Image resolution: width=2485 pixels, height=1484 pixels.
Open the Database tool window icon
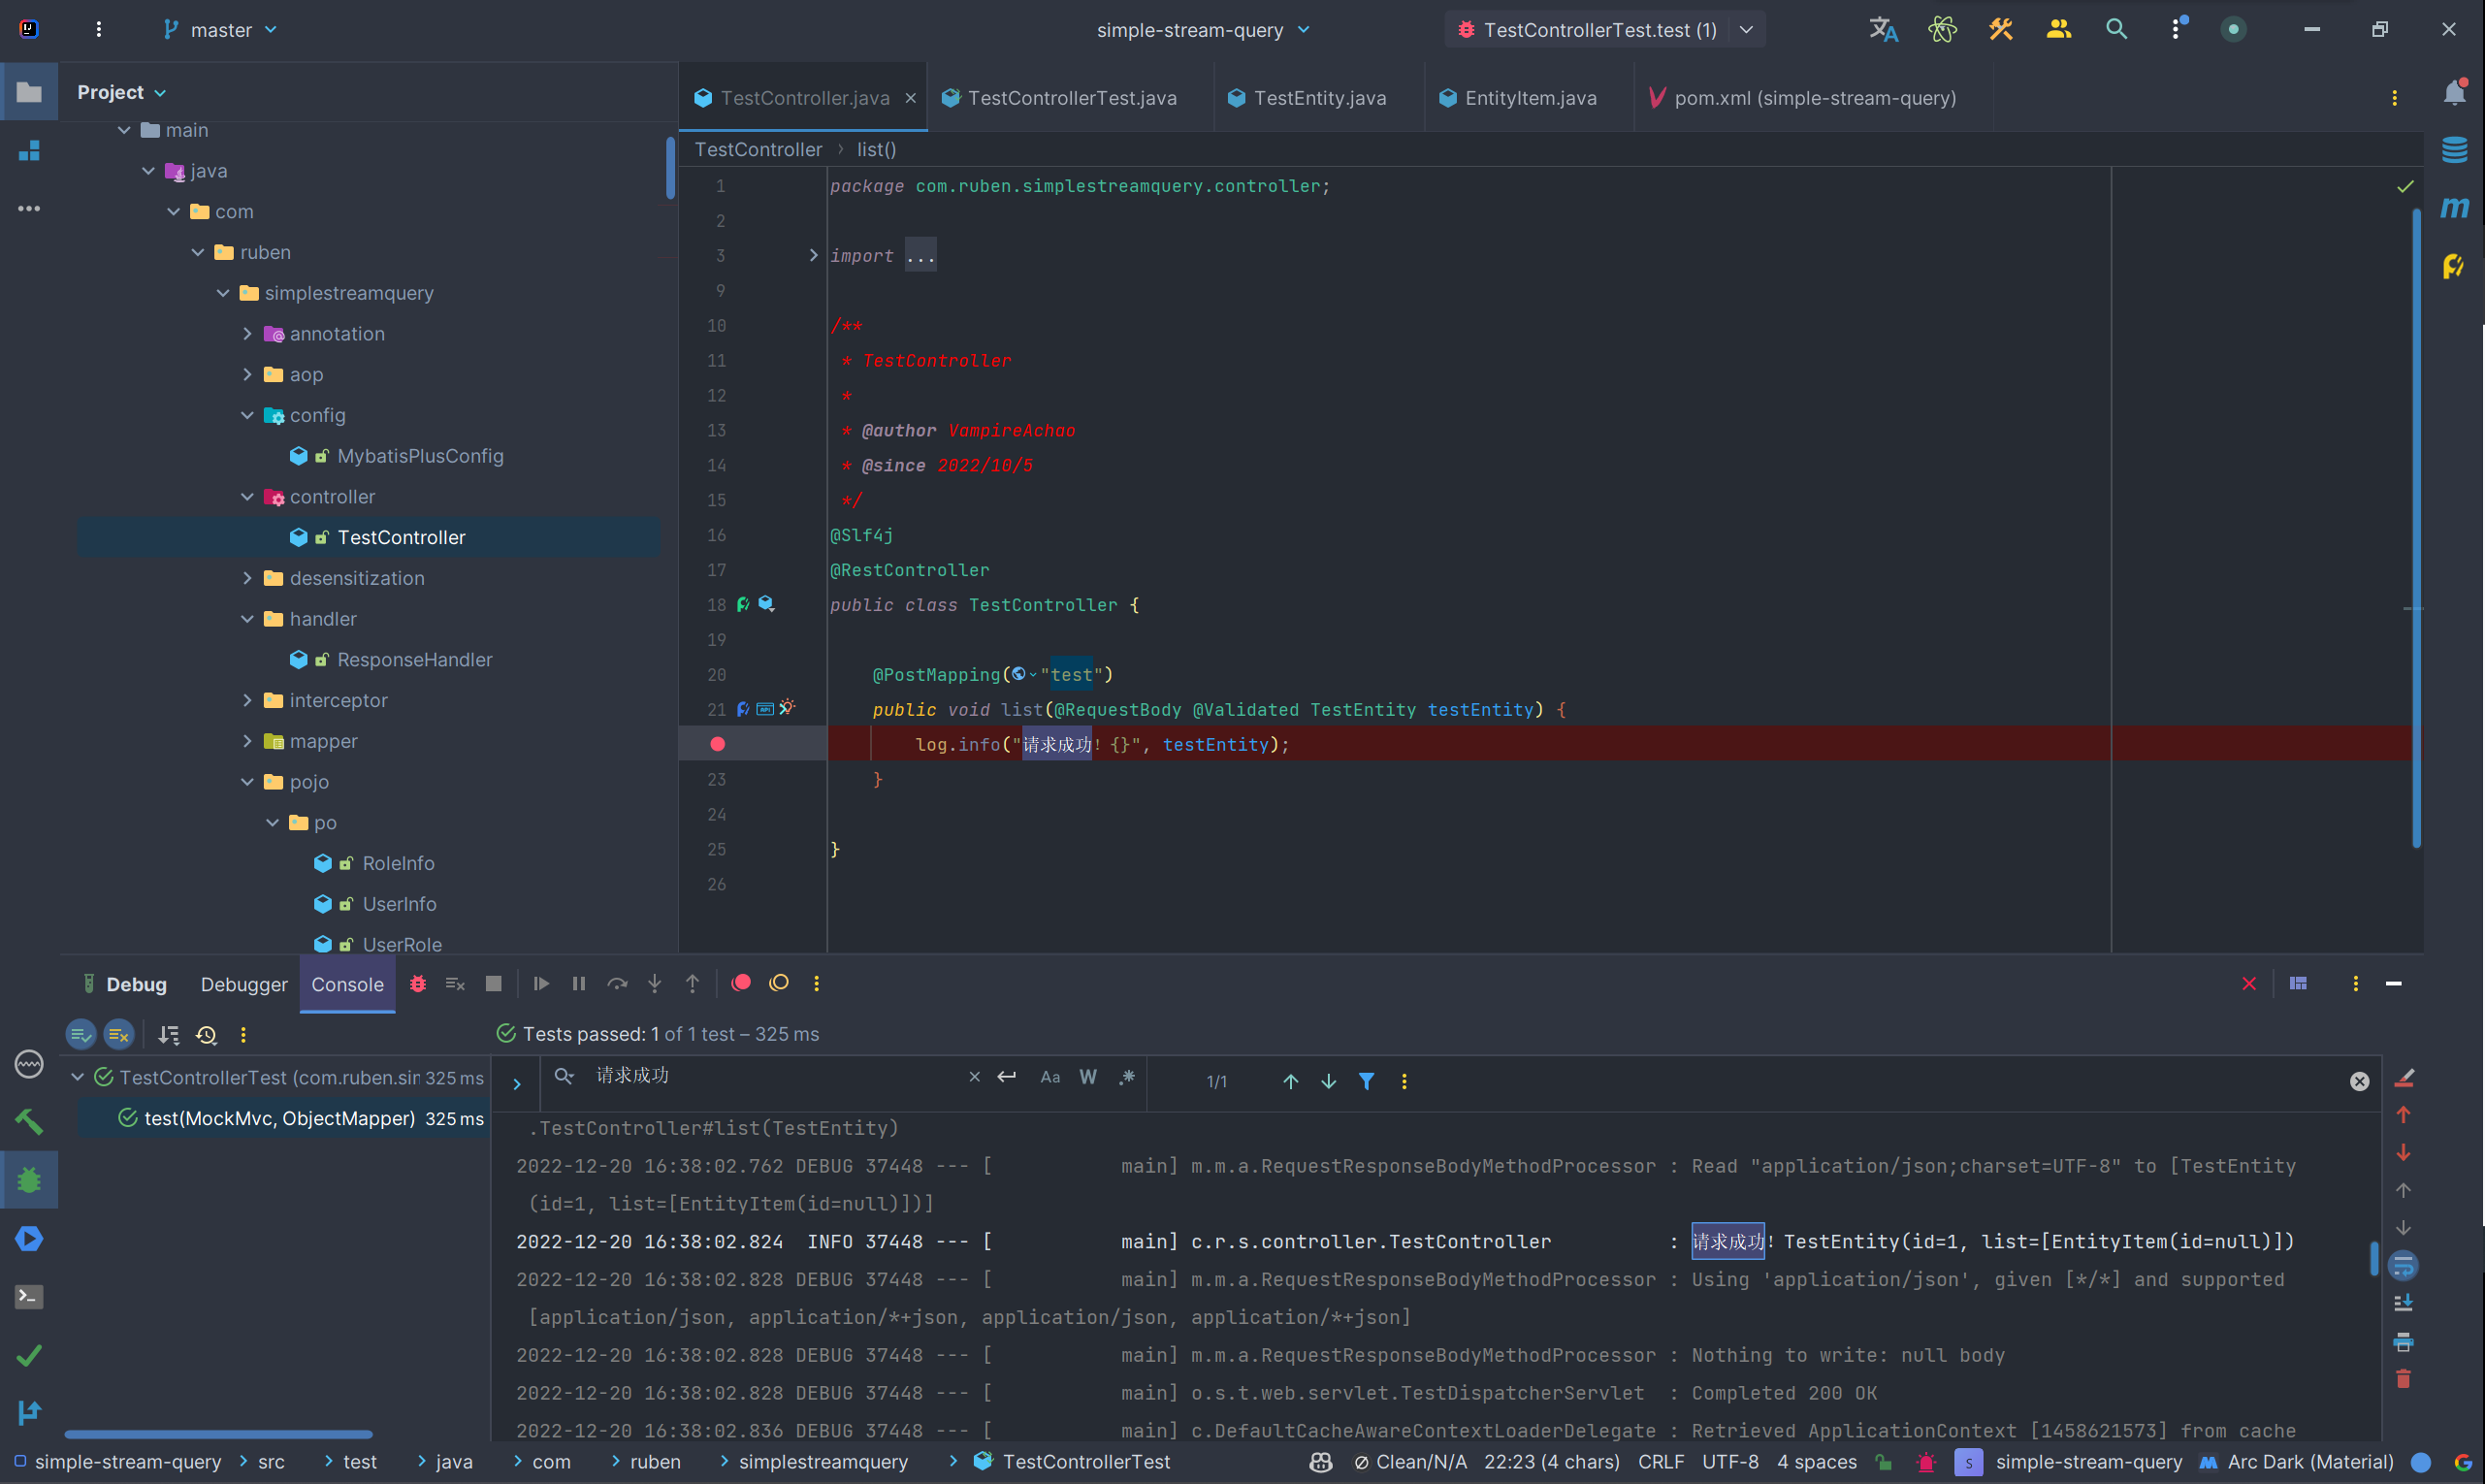coord(2454,150)
